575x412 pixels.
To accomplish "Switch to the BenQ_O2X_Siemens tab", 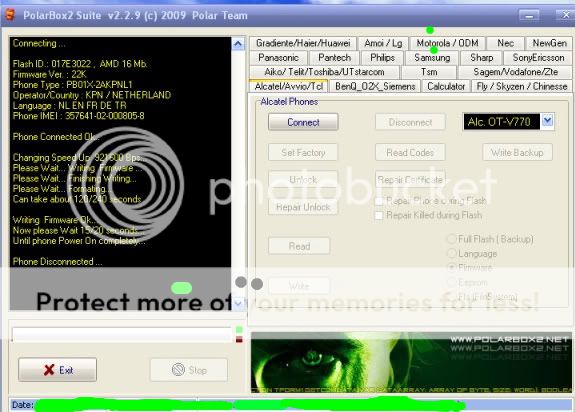I will pyautogui.click(x=375, y=87).
